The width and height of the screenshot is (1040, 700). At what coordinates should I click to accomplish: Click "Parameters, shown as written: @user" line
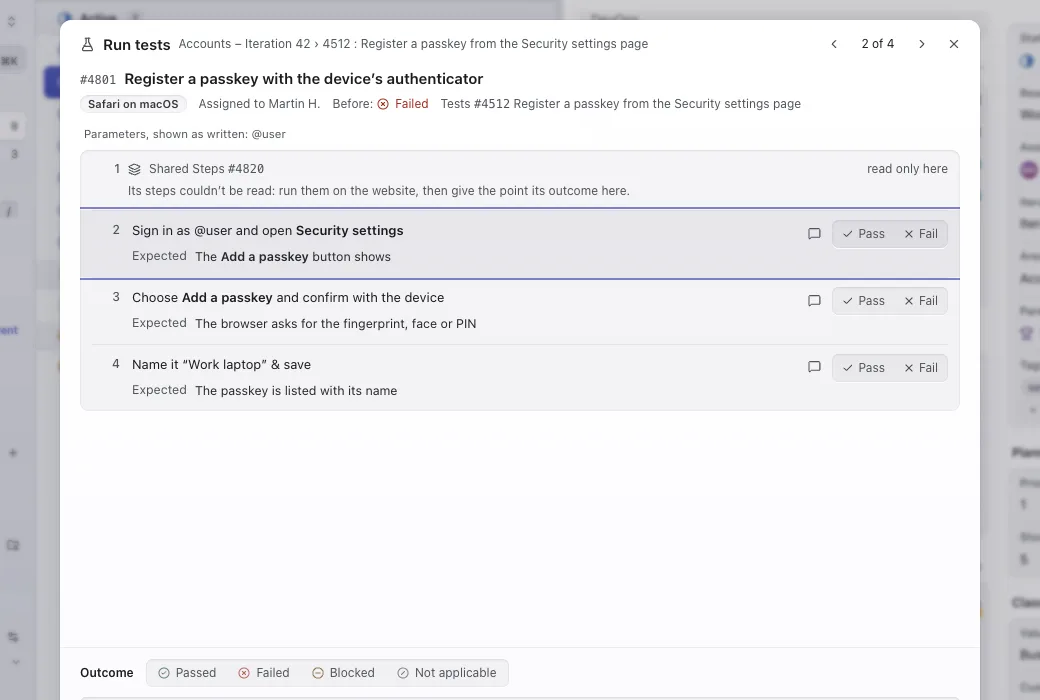[x=184, y=134]
